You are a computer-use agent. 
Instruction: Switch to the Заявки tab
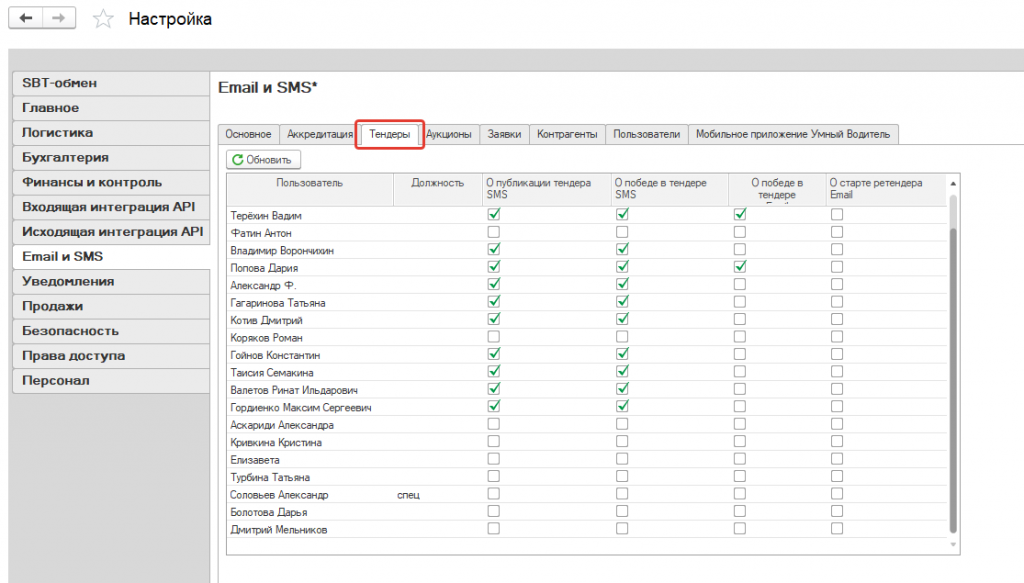click(x=504, y=134)
